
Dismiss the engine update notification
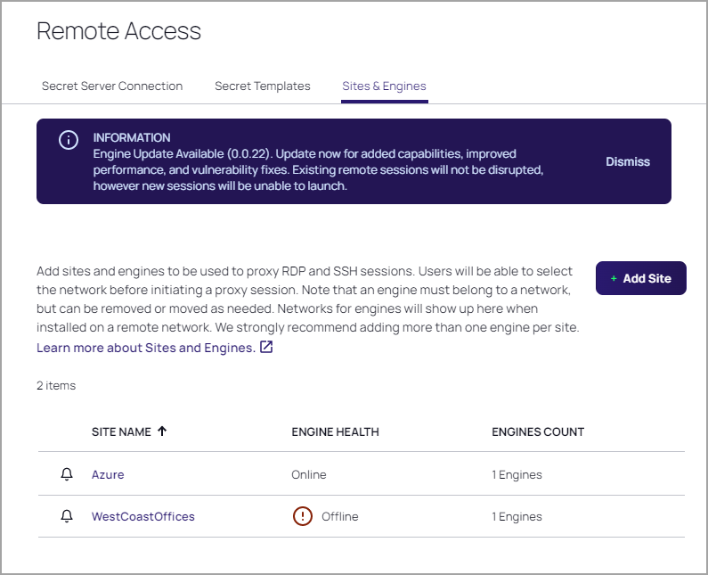[x=627, y=162]
